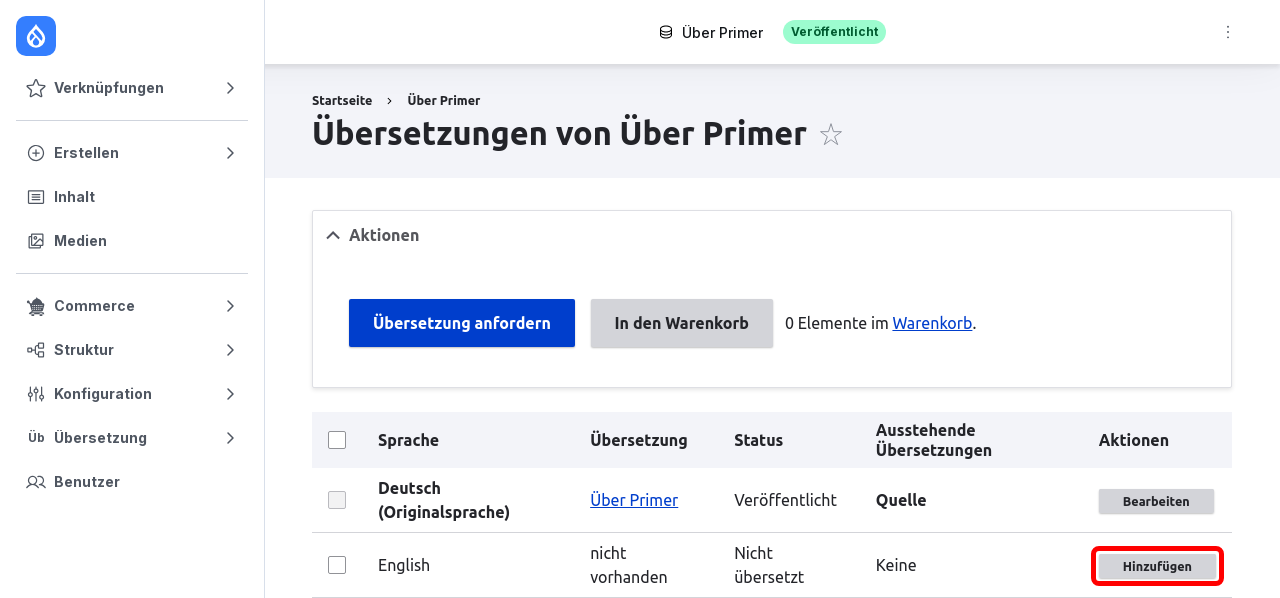Click the Über Primer breadcrumb
1280x598 pixels.
point(444,101)
